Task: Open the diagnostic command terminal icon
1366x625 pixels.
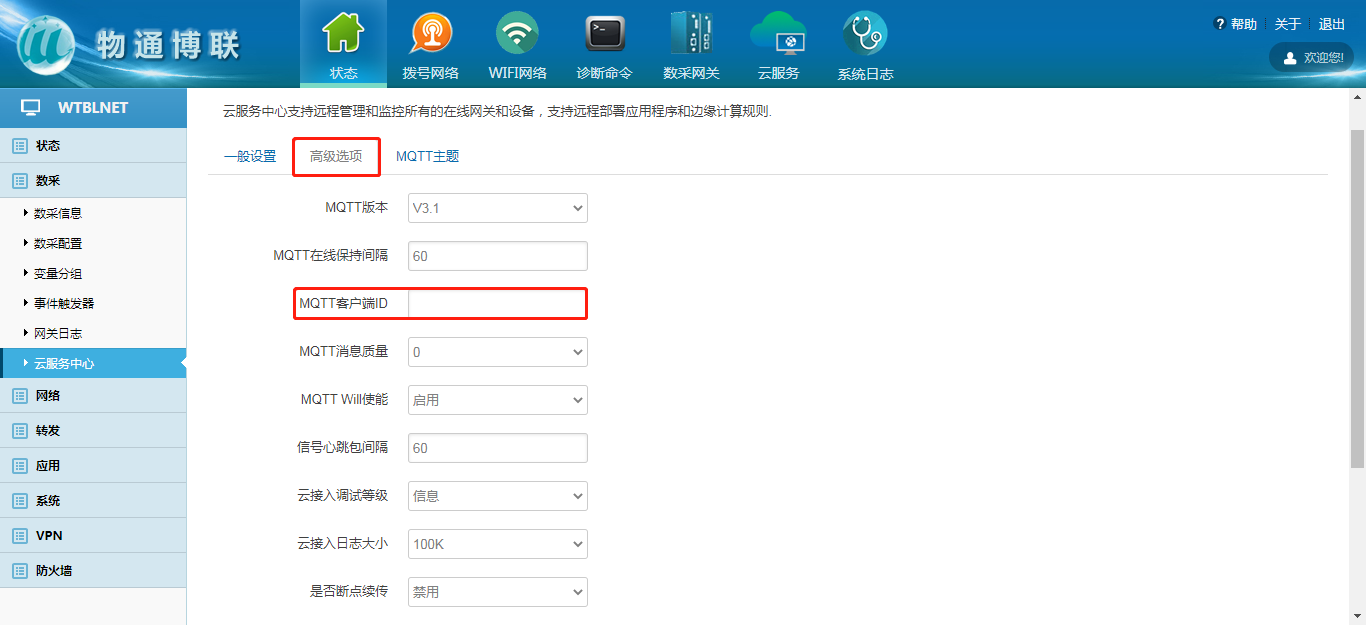Action: click(604, 35)
